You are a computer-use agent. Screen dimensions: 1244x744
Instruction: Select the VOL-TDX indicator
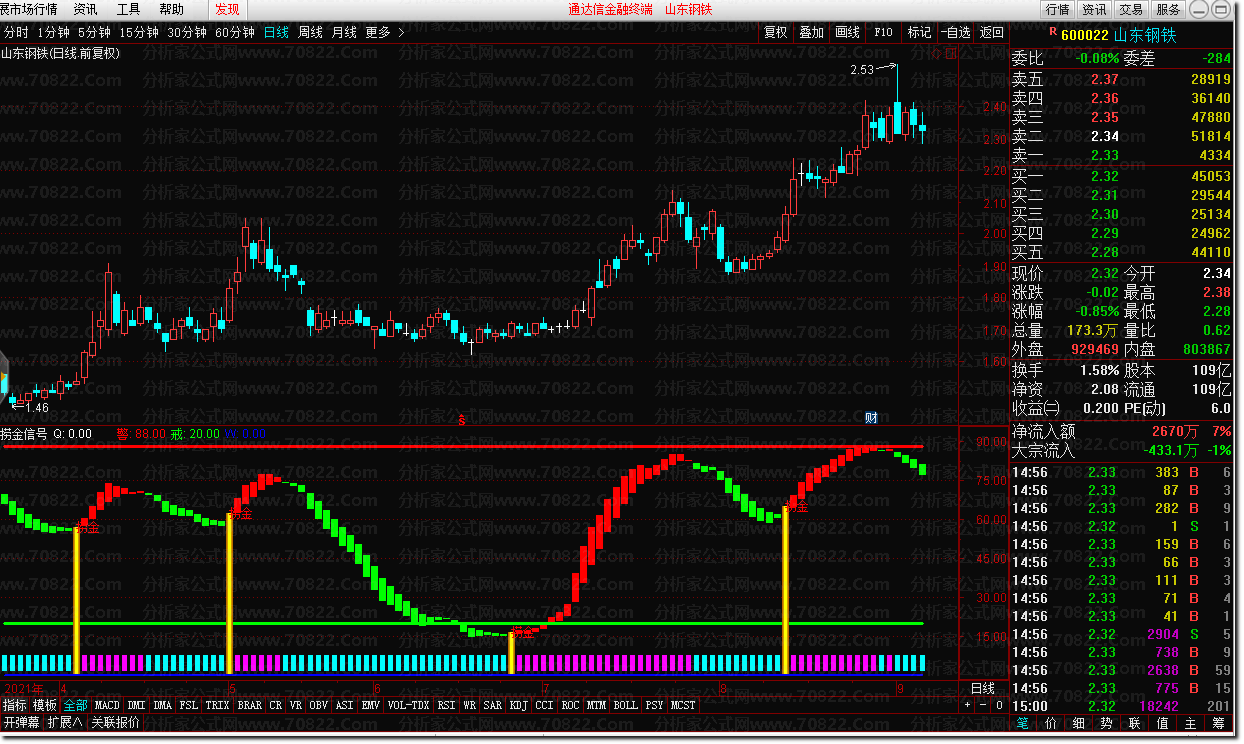(x=408, y=705)
